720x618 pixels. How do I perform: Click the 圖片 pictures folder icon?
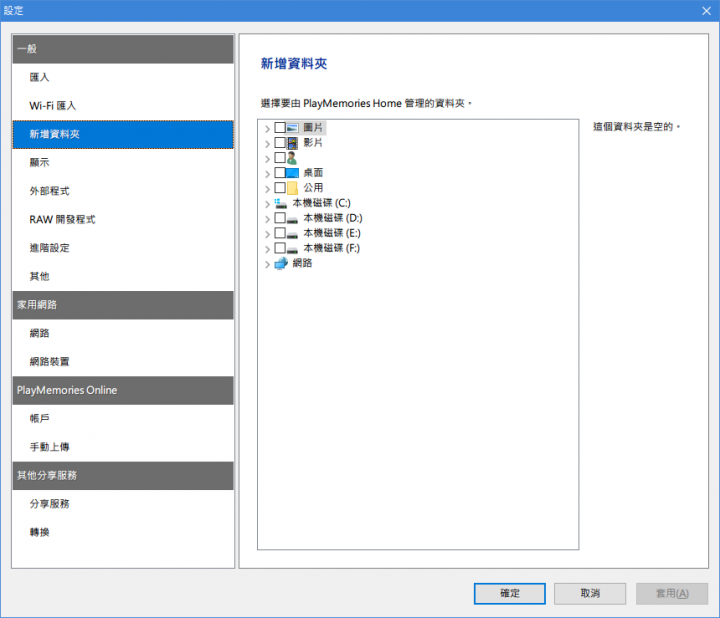tap(292, 128)
